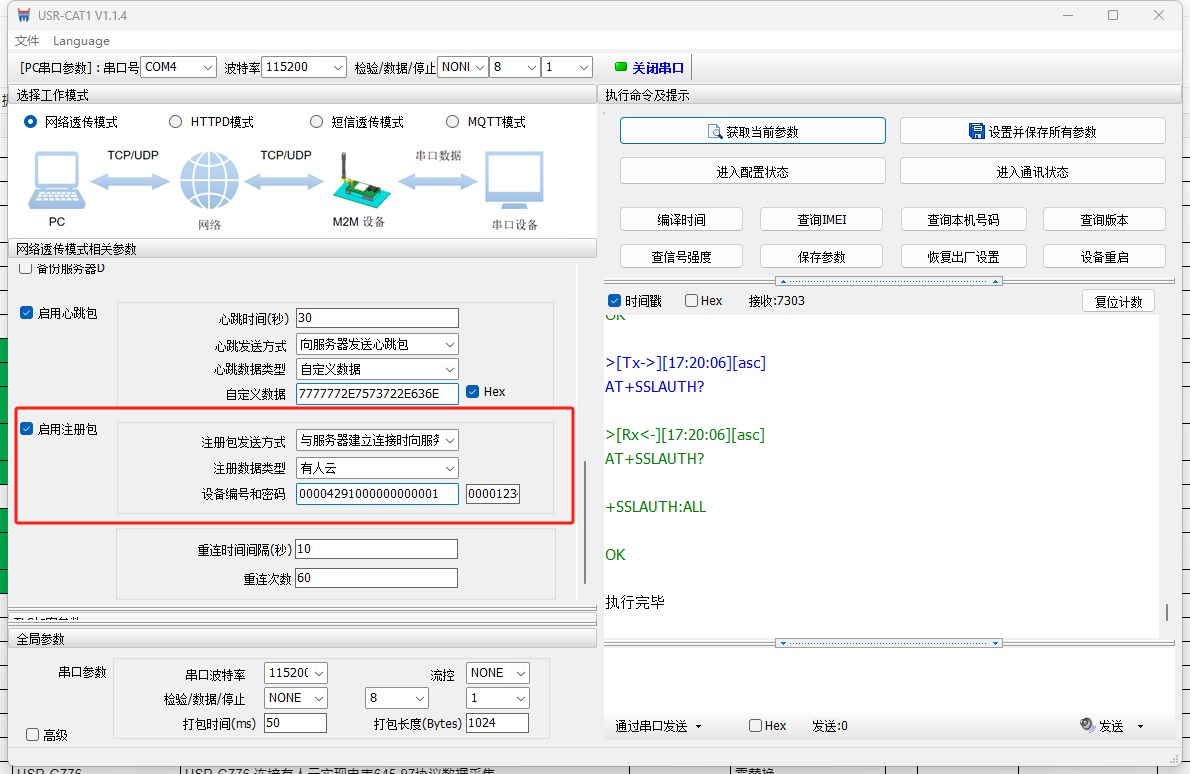Click set and save all parameters
The width and height of the screenshot is (1190, 774).
click(x=1032, y=131)
